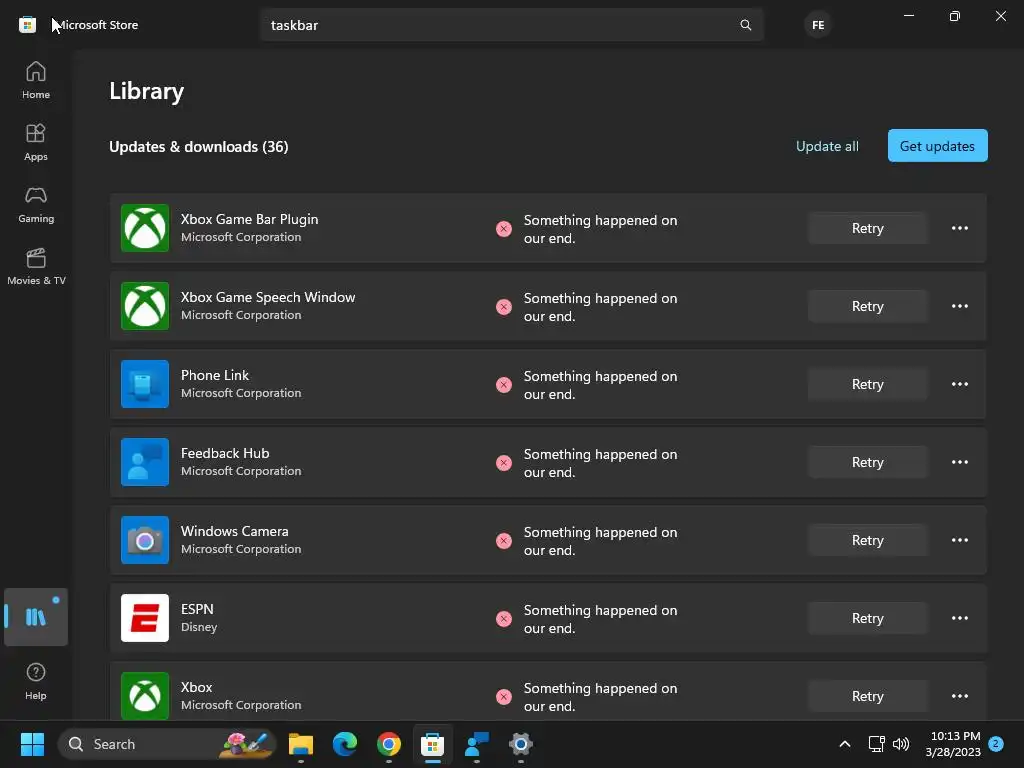1024x768 pixels.
Task: Retry the Phone Link update
Action: tap(867, 384)
